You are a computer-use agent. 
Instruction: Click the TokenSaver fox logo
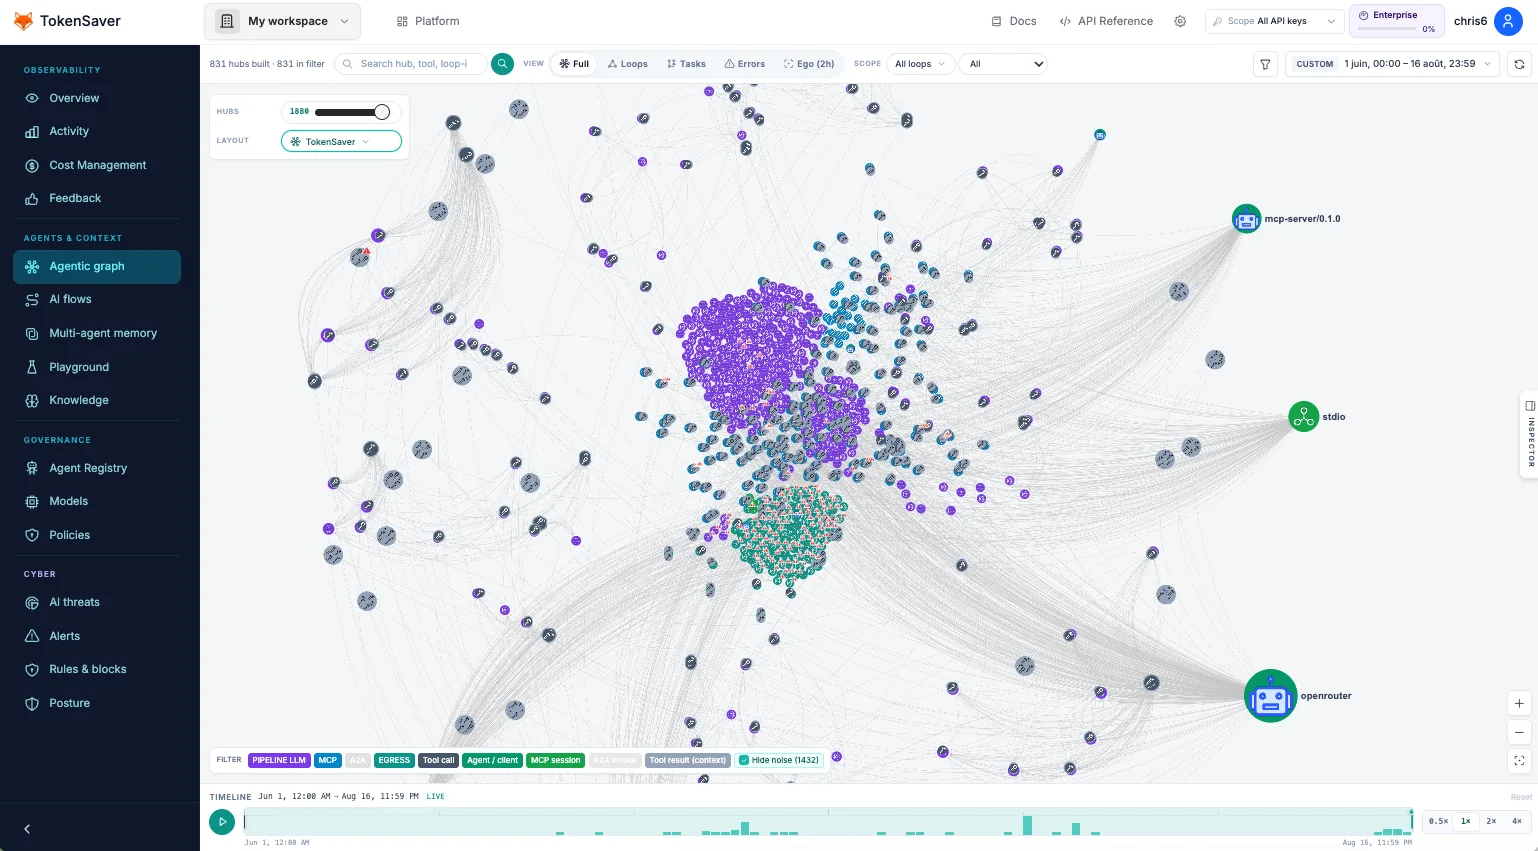[x=23, y=21]
